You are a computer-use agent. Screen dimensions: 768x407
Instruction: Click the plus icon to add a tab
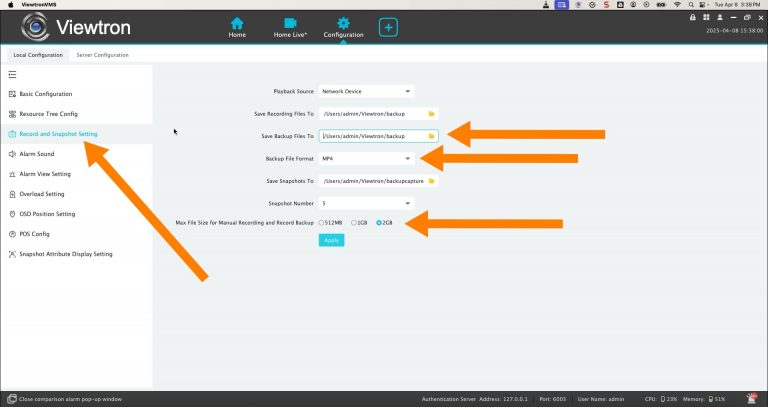387,27
